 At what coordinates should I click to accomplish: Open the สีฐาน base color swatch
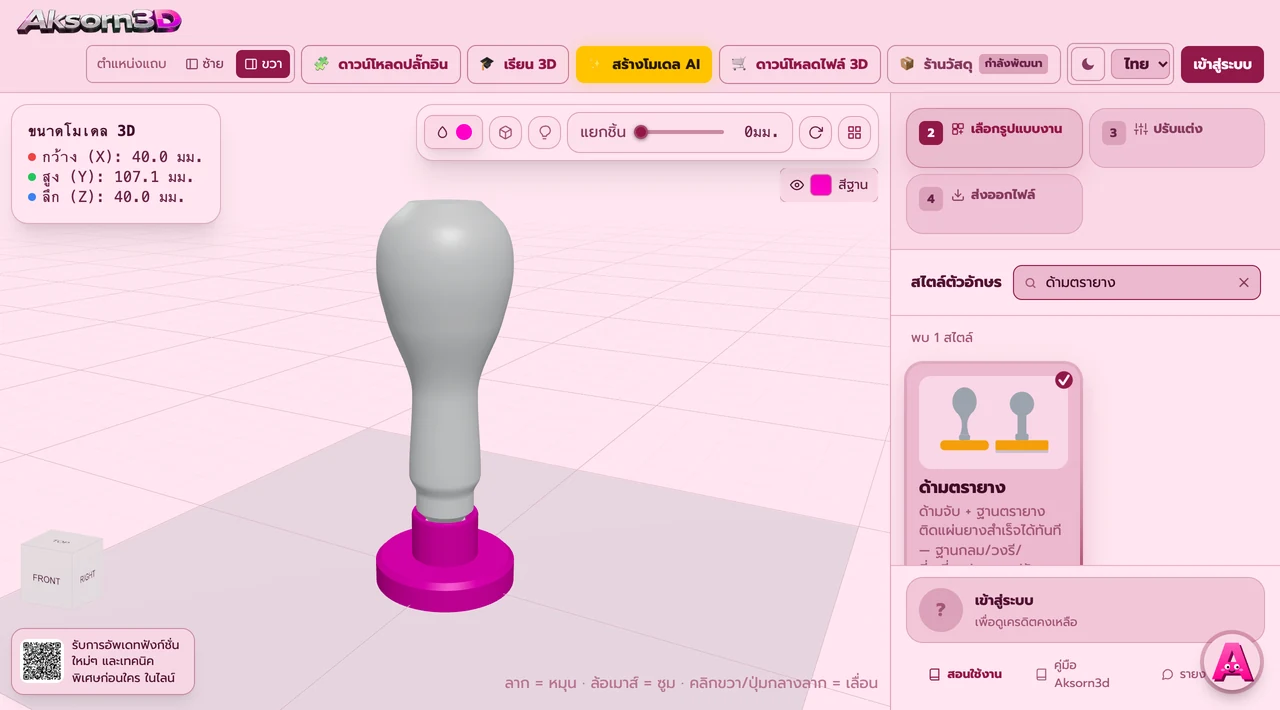[x=821, y=185]
